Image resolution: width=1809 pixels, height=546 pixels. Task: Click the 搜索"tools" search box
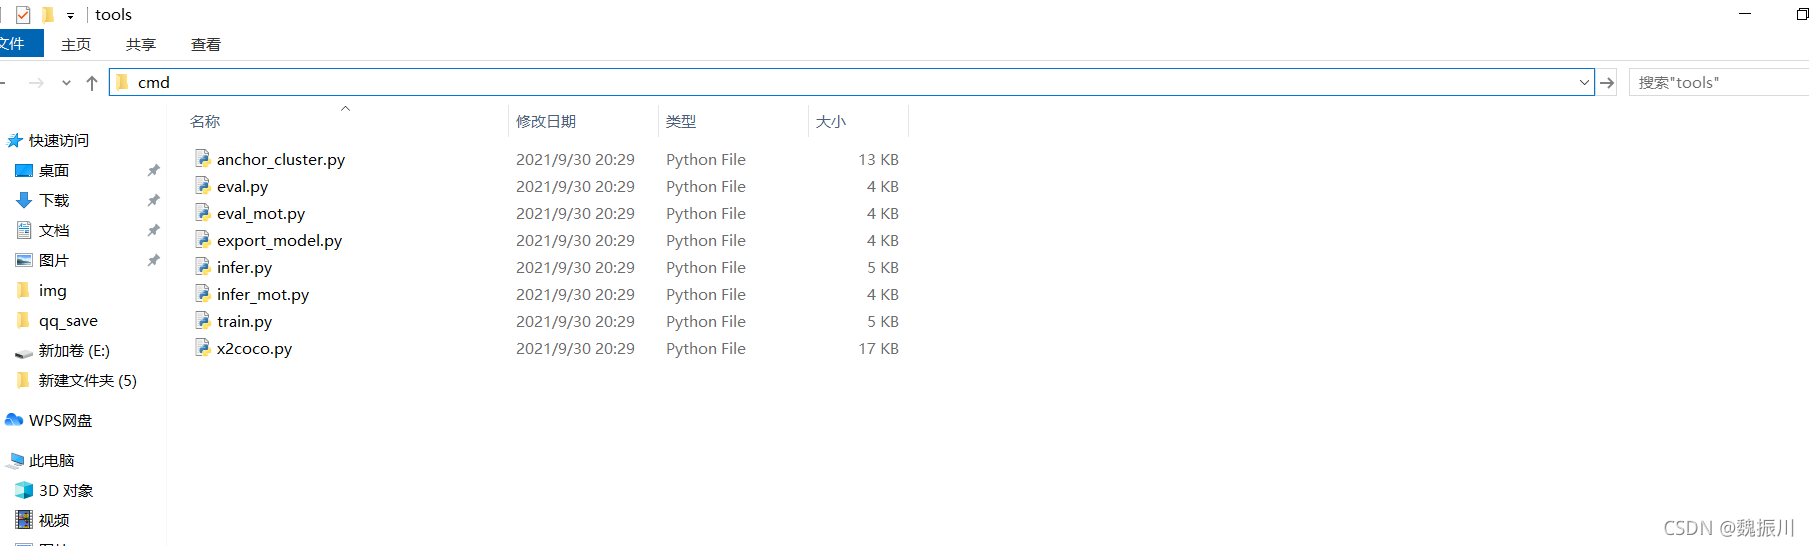(x=1718, y=83)
